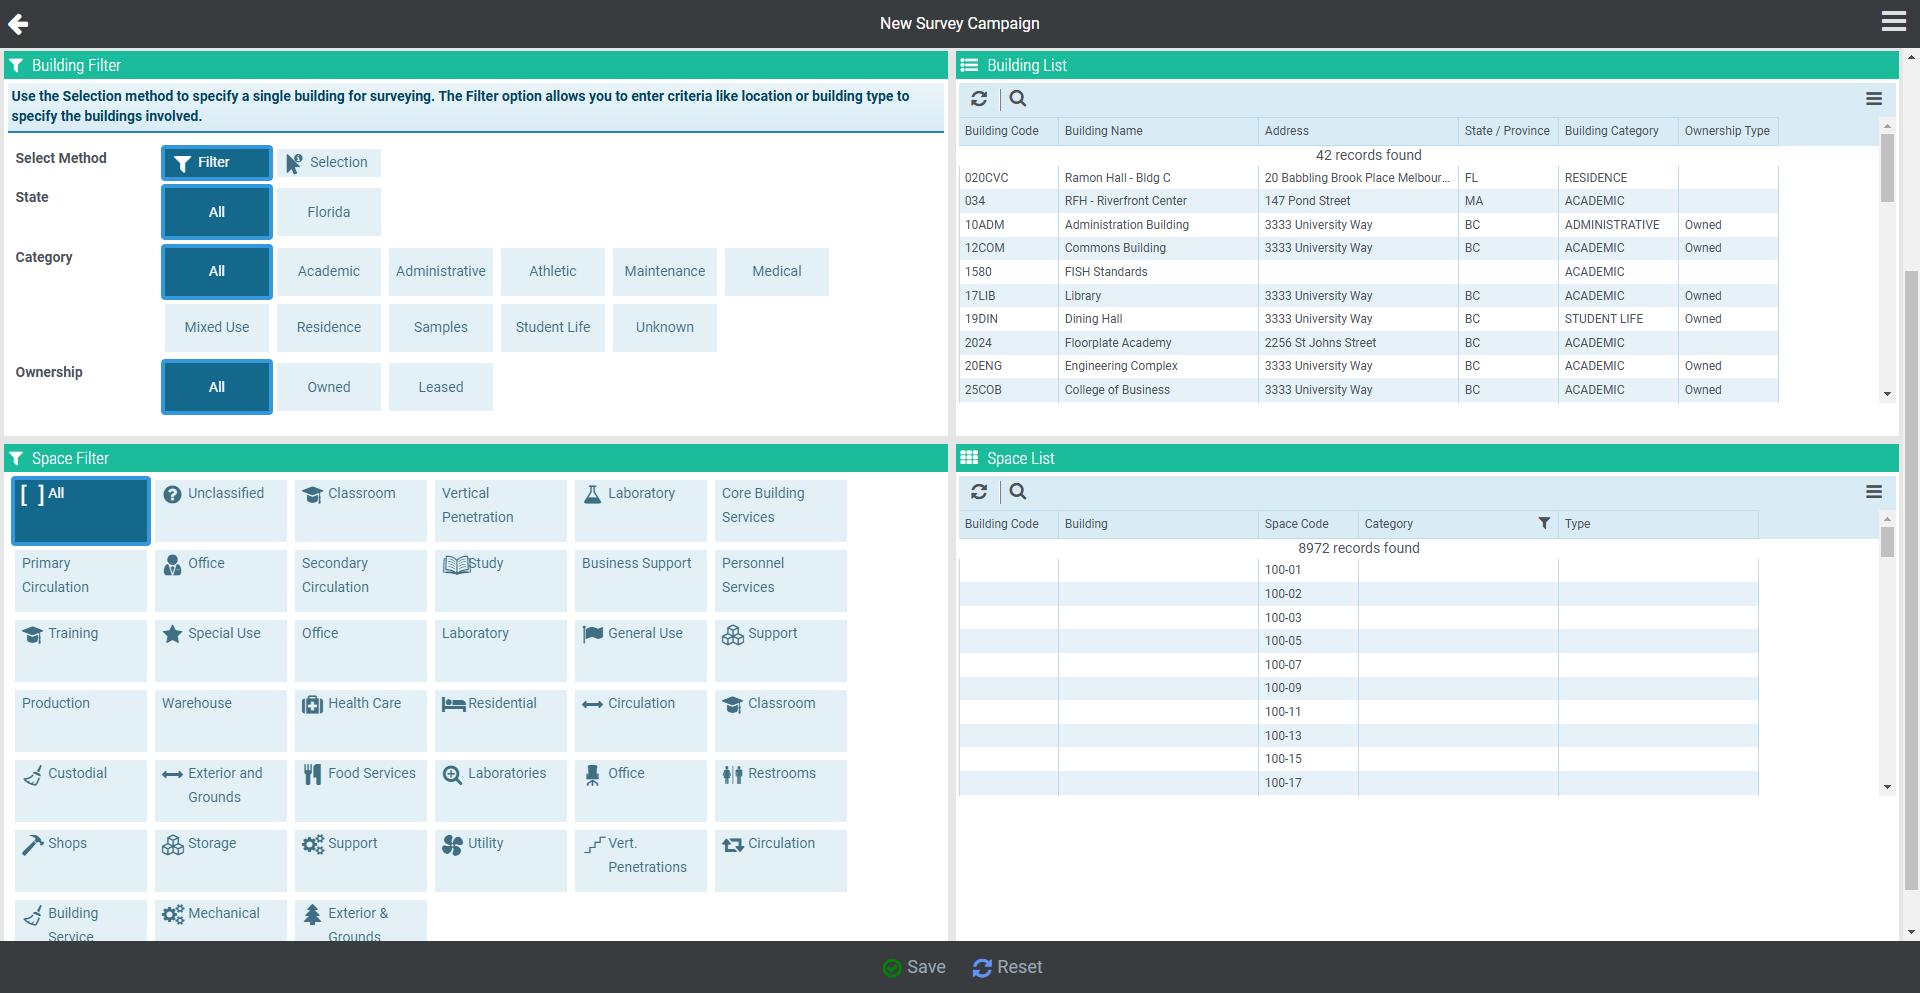This screenshot has height=993, width=1920.
Task: Toggle the Maintenance category filter
Action: click(665, 271)
